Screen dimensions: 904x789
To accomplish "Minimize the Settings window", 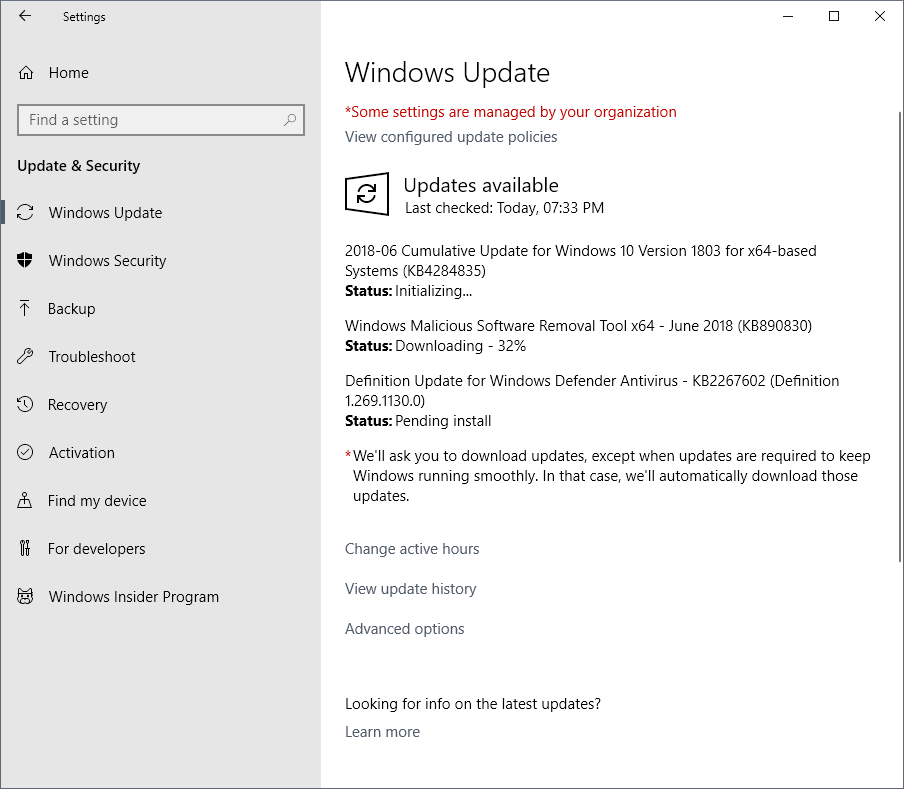I will (x=788, y=16).
